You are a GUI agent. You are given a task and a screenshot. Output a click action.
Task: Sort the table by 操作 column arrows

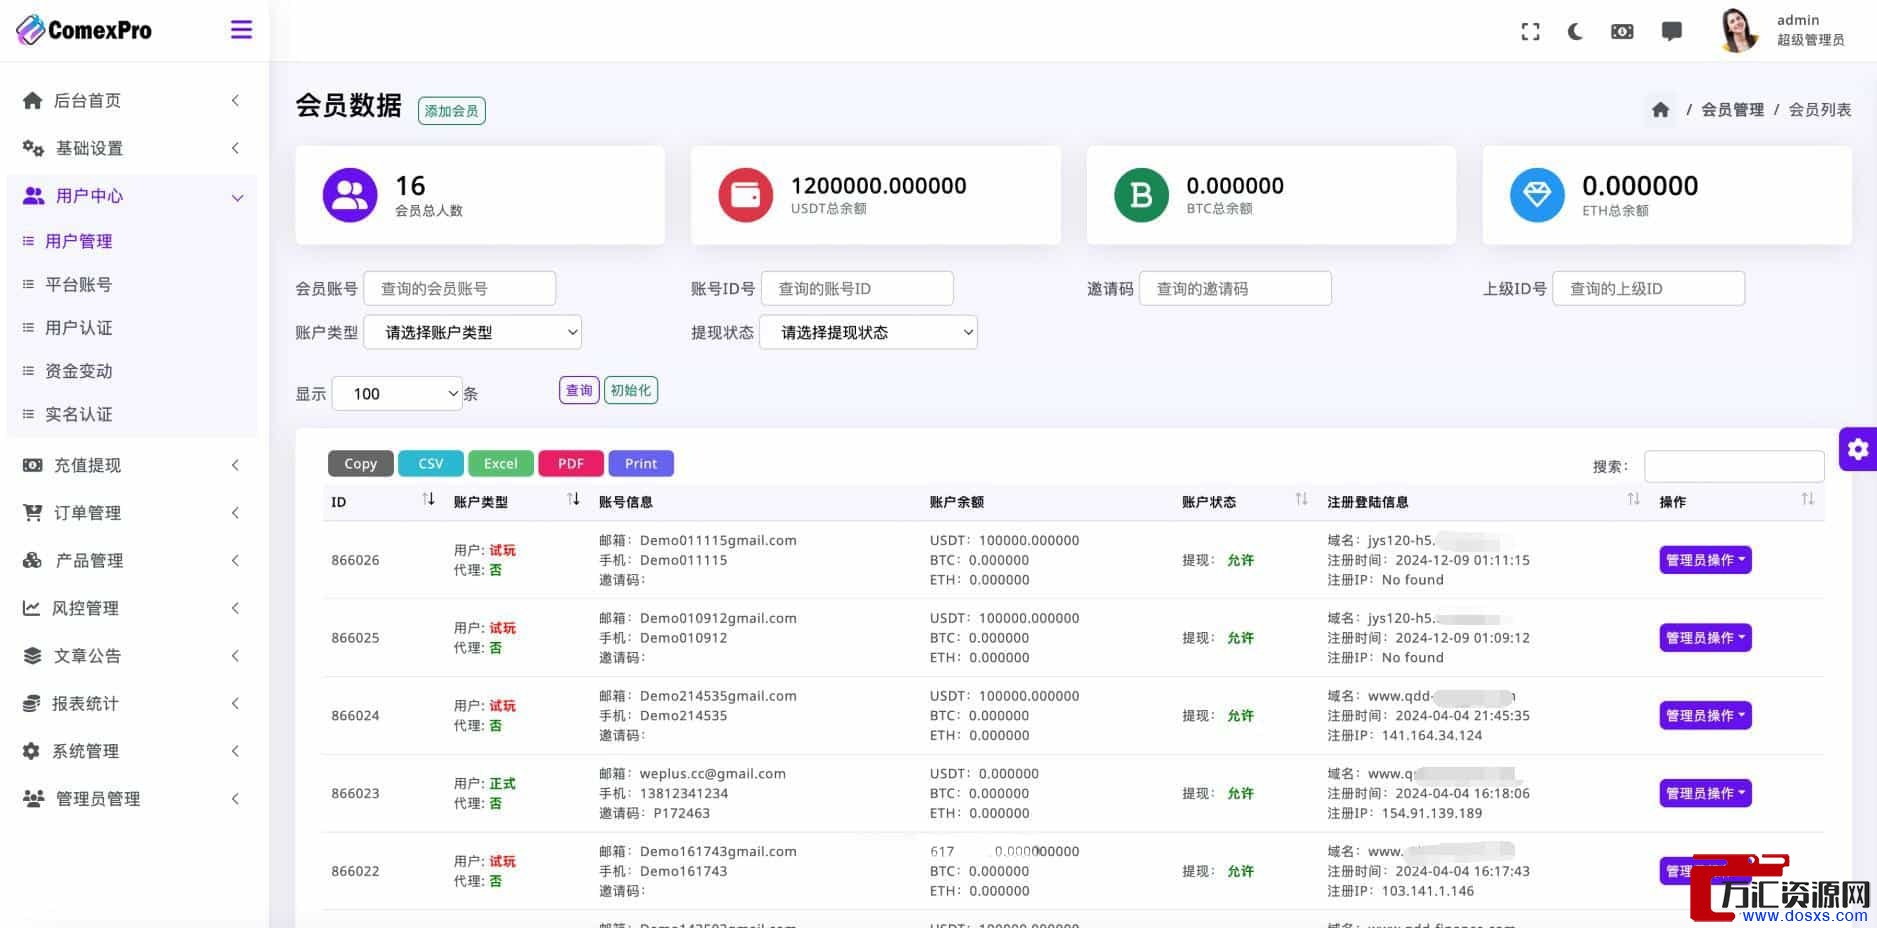pyautogui.click(x=1807, y=499)
